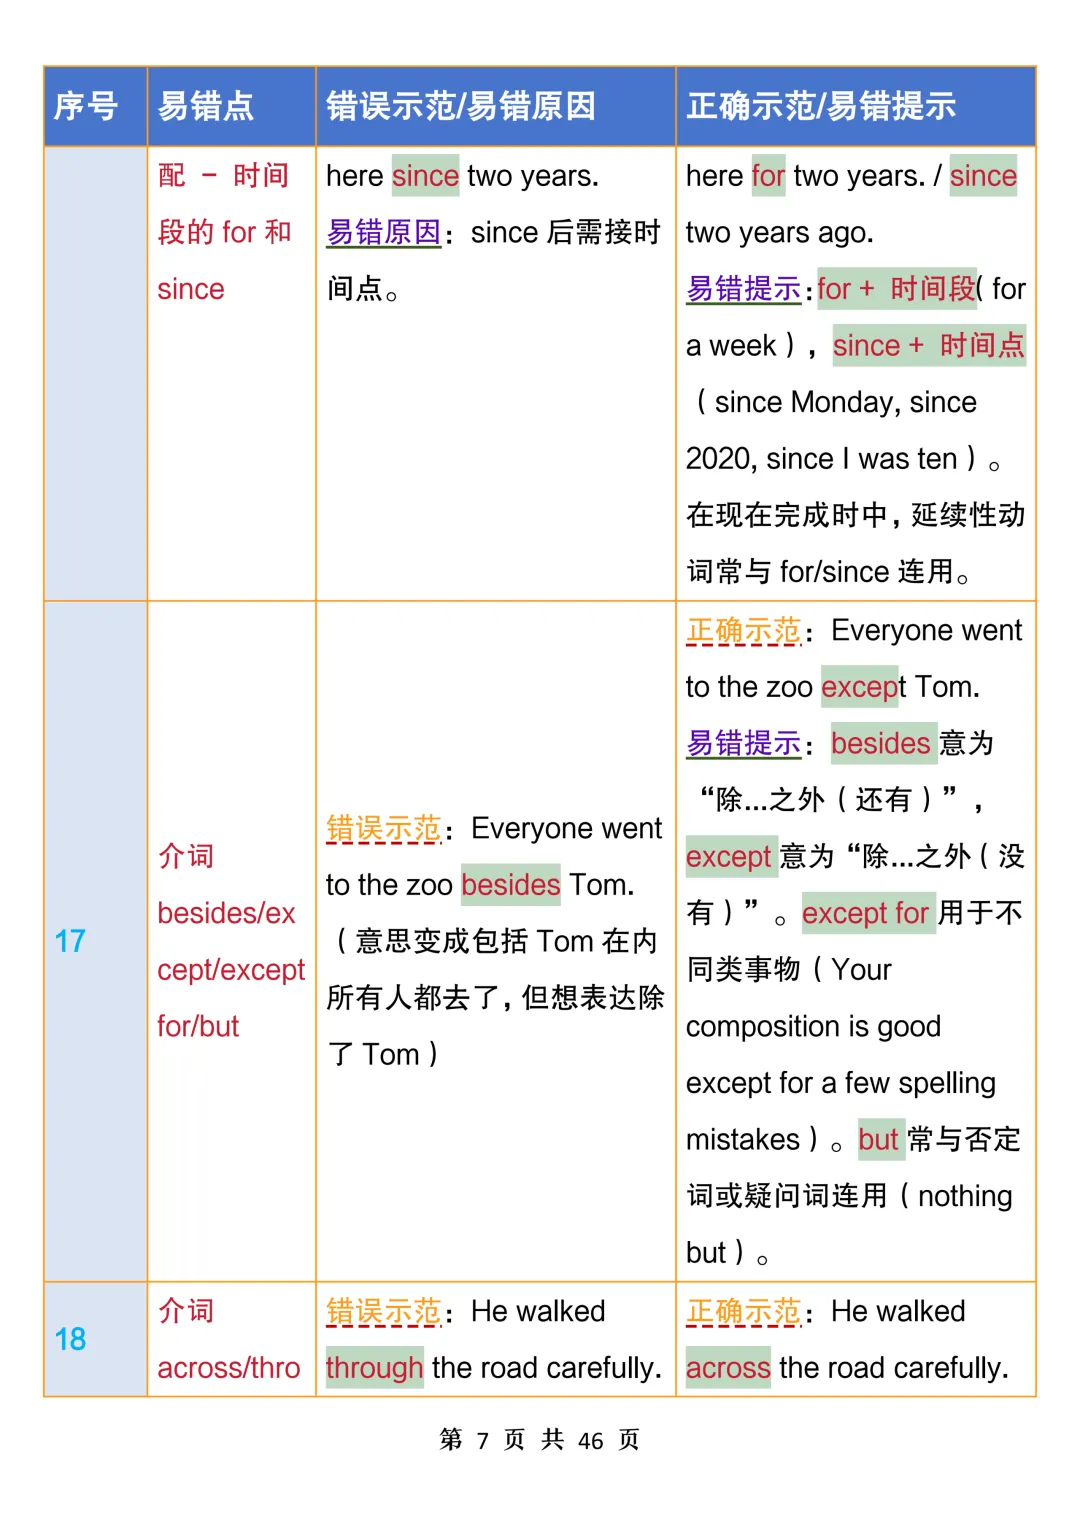Click red text 'across/thro' in row 18
The image size is (1080, 1527).
[x=229, y=1368]
